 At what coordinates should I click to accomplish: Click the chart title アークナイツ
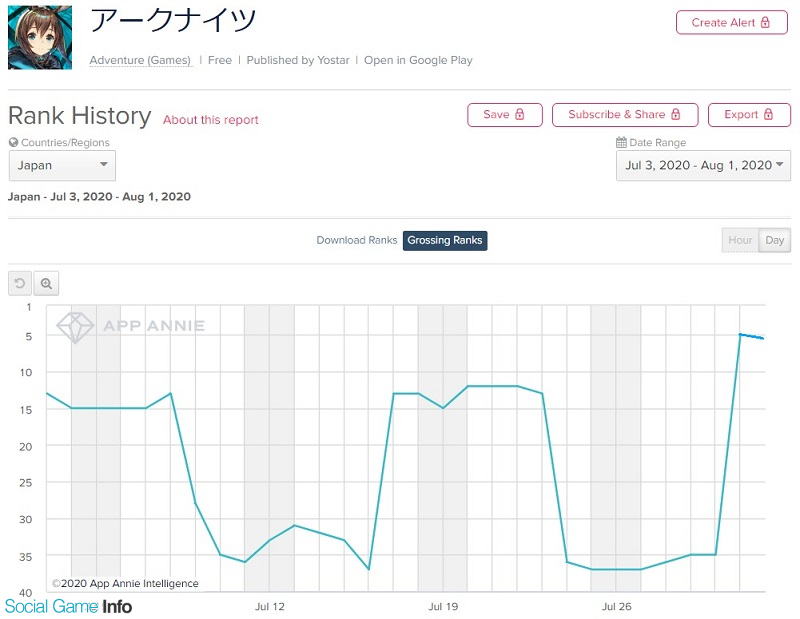[x=173, y=20]
